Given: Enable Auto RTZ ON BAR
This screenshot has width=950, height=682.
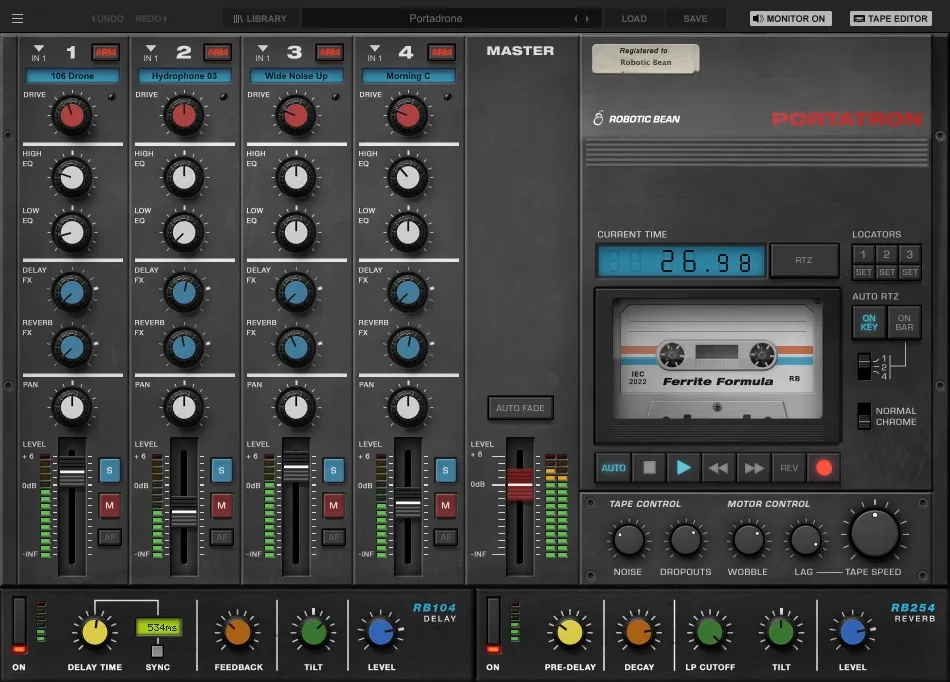Looking at the screenshot, I should (904, 322).
